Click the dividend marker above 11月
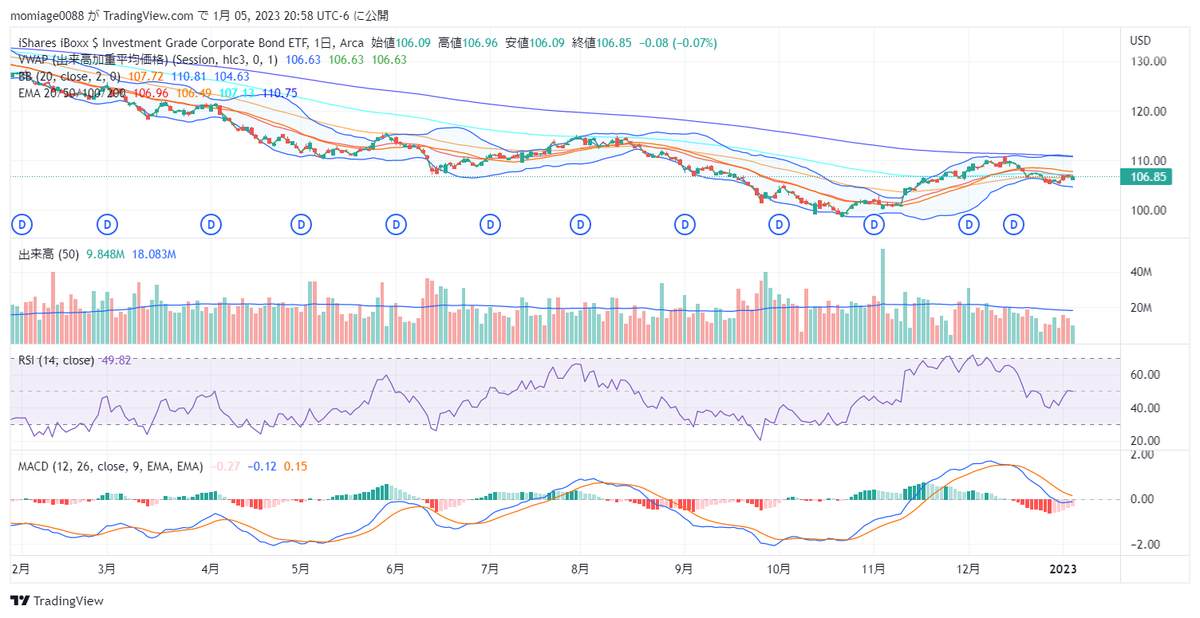This screenshot has width=1200, height=618. [x=875, y=224]
